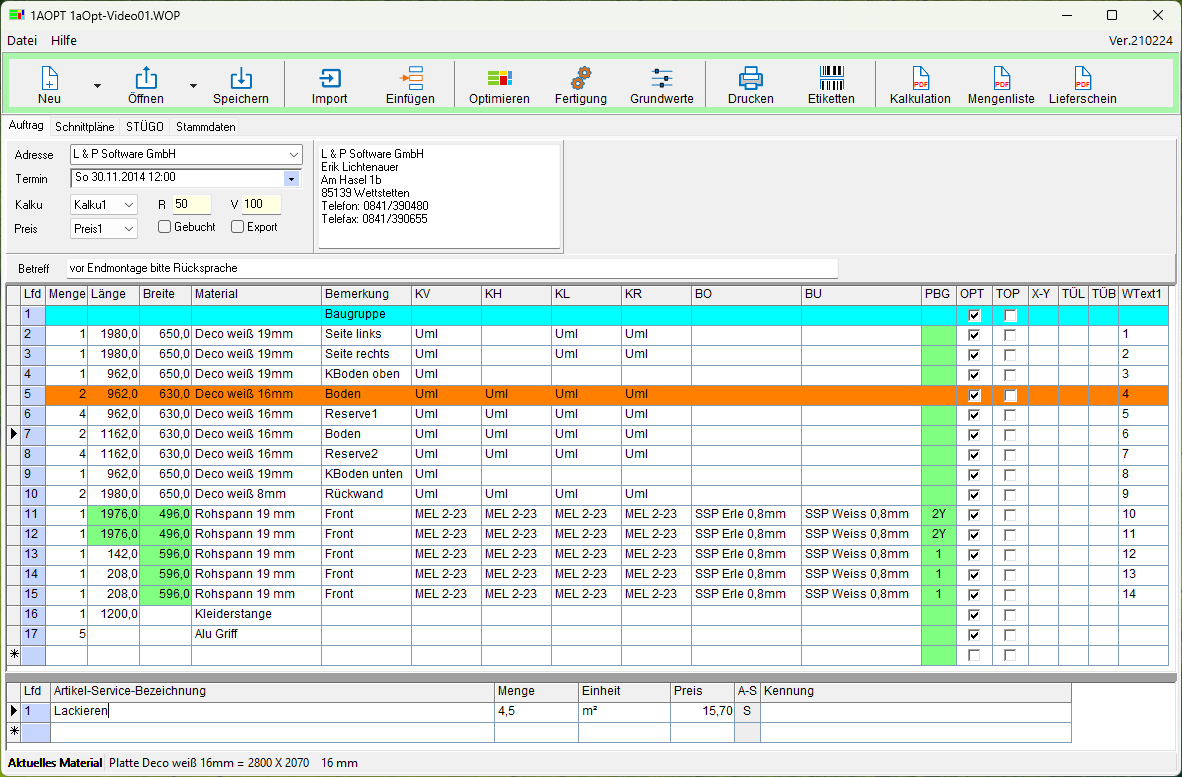Switch to the Schnittpläne tab
Screen dimensions: 1182x777
(x=83, y=127)
